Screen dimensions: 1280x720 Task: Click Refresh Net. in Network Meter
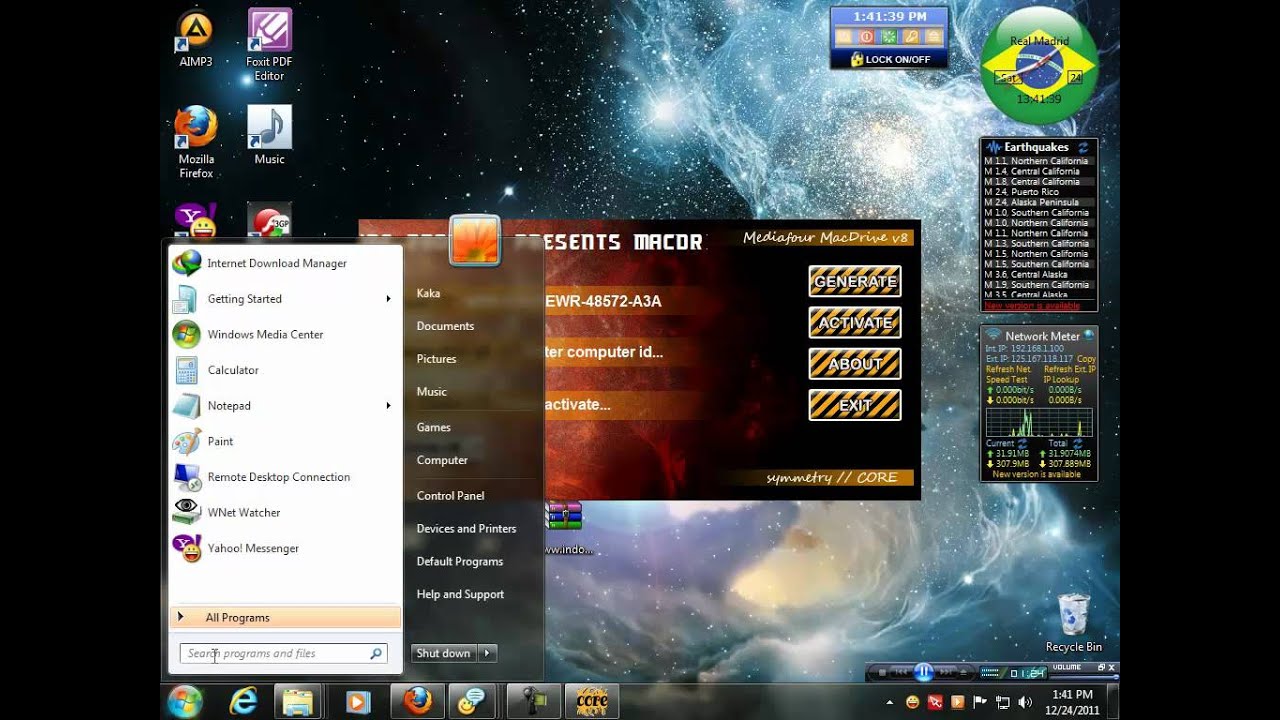click(1009, 369)
